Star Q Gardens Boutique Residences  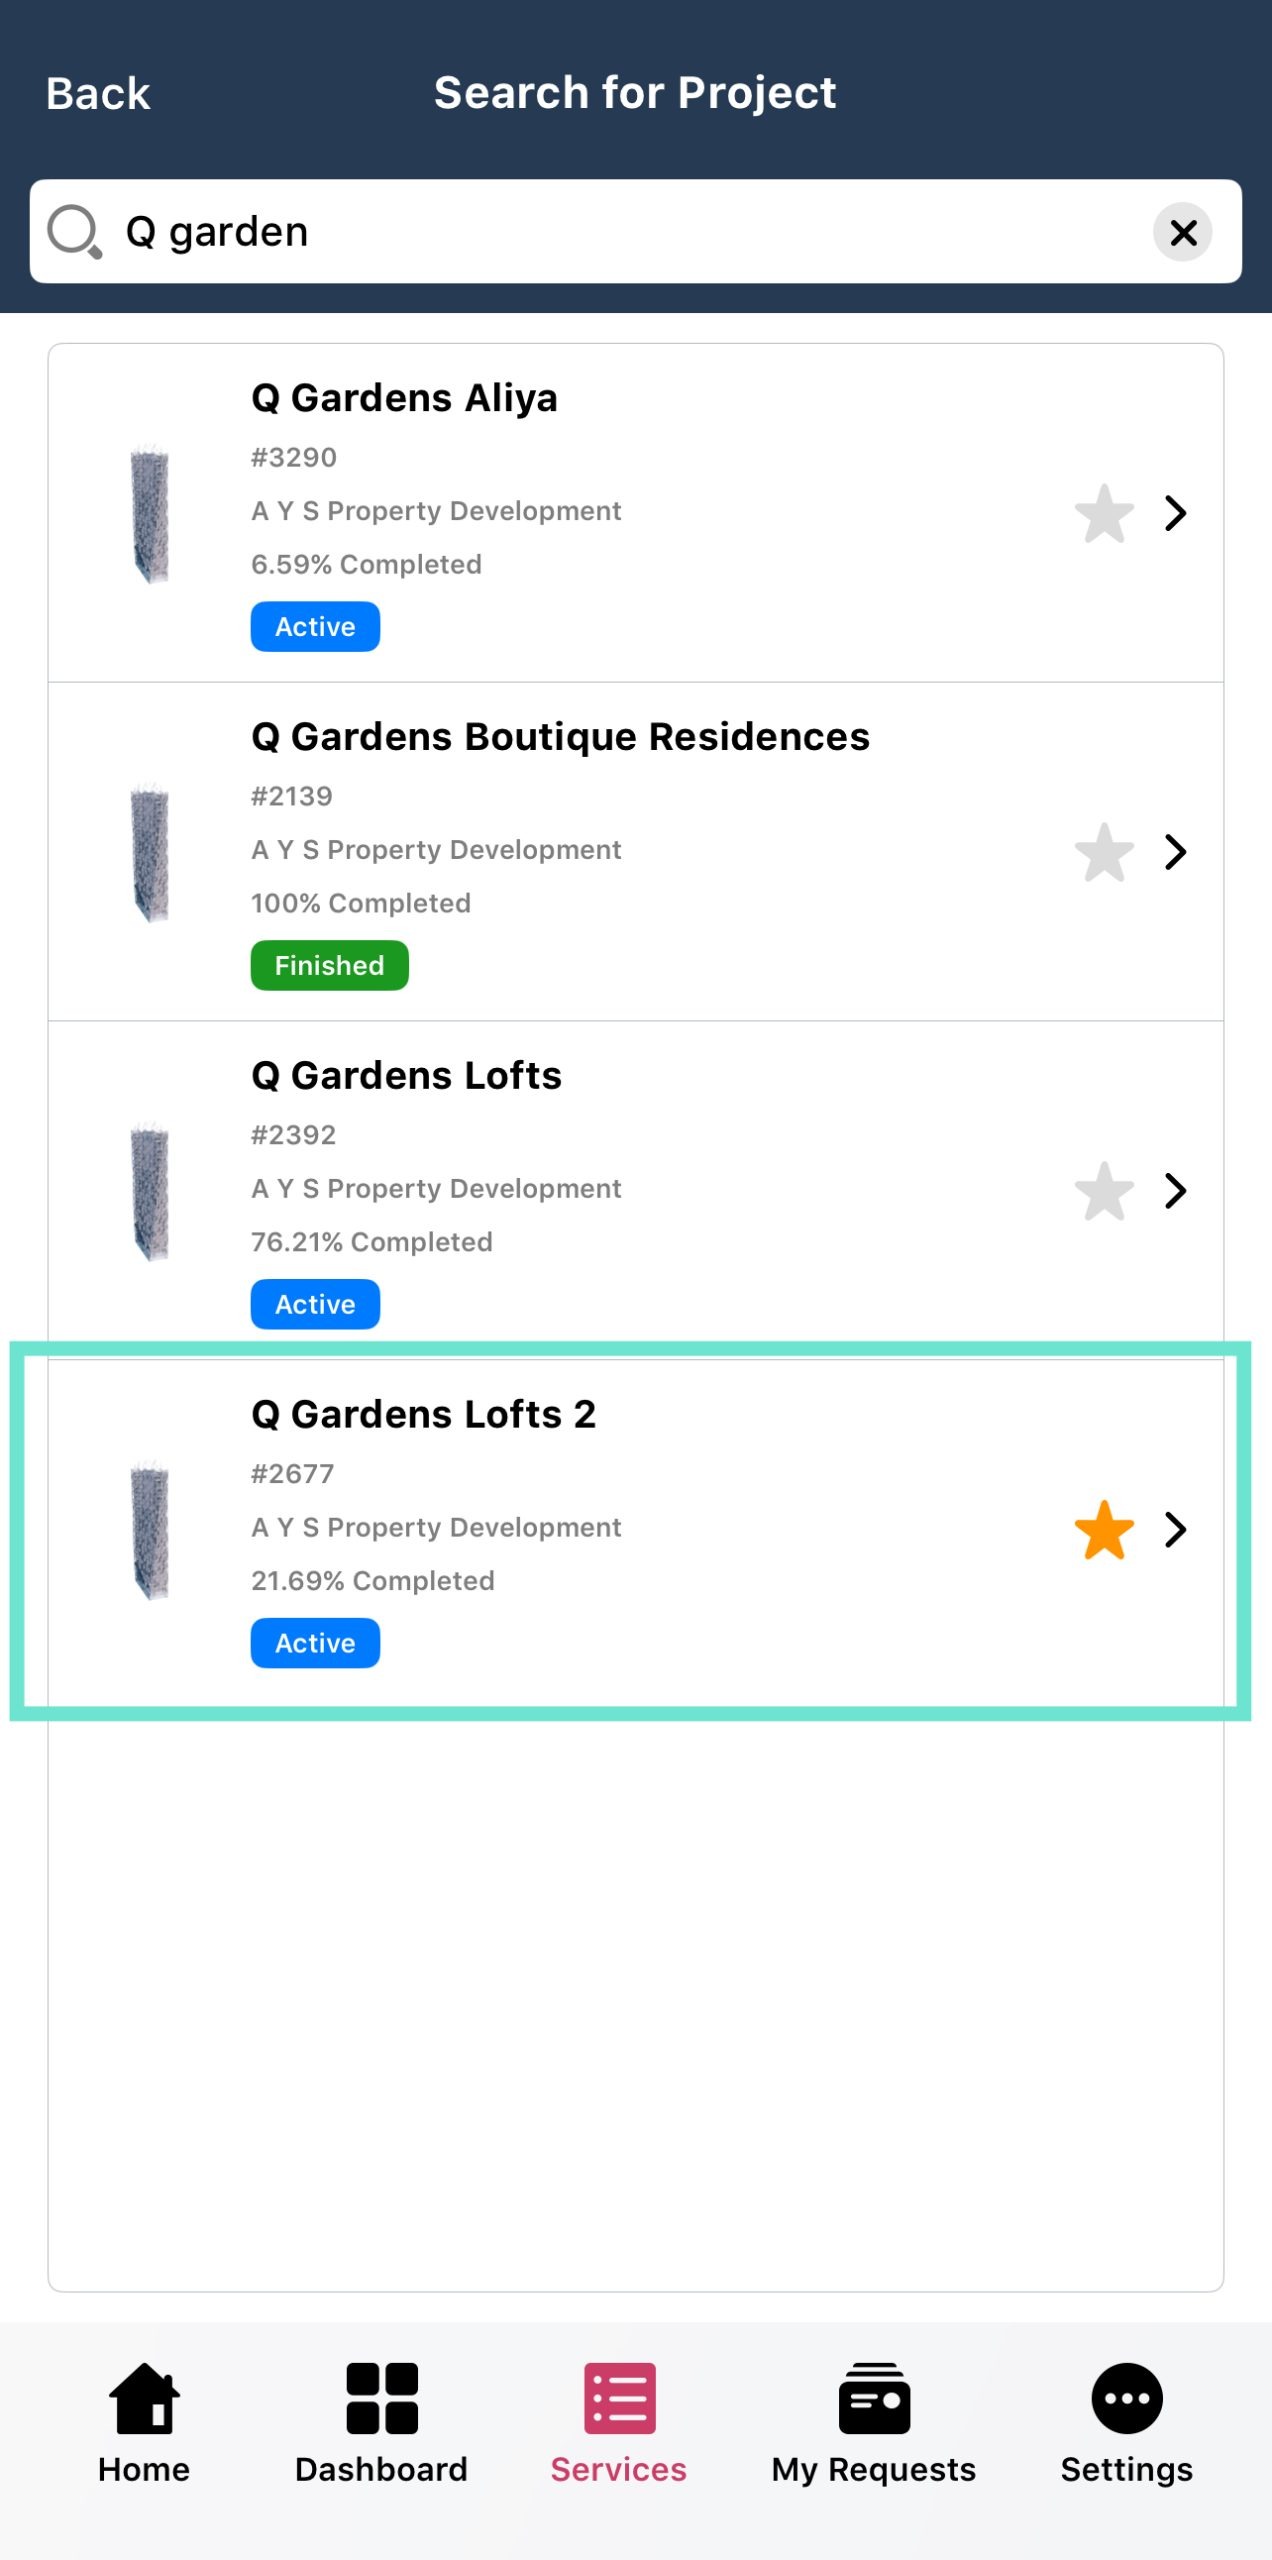coord(1104,853)
